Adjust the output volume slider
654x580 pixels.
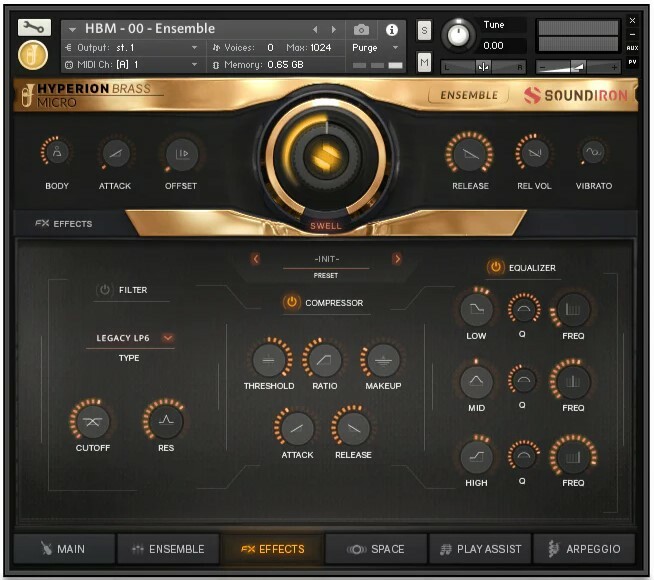pyautogui.click(x=578, y=67)
